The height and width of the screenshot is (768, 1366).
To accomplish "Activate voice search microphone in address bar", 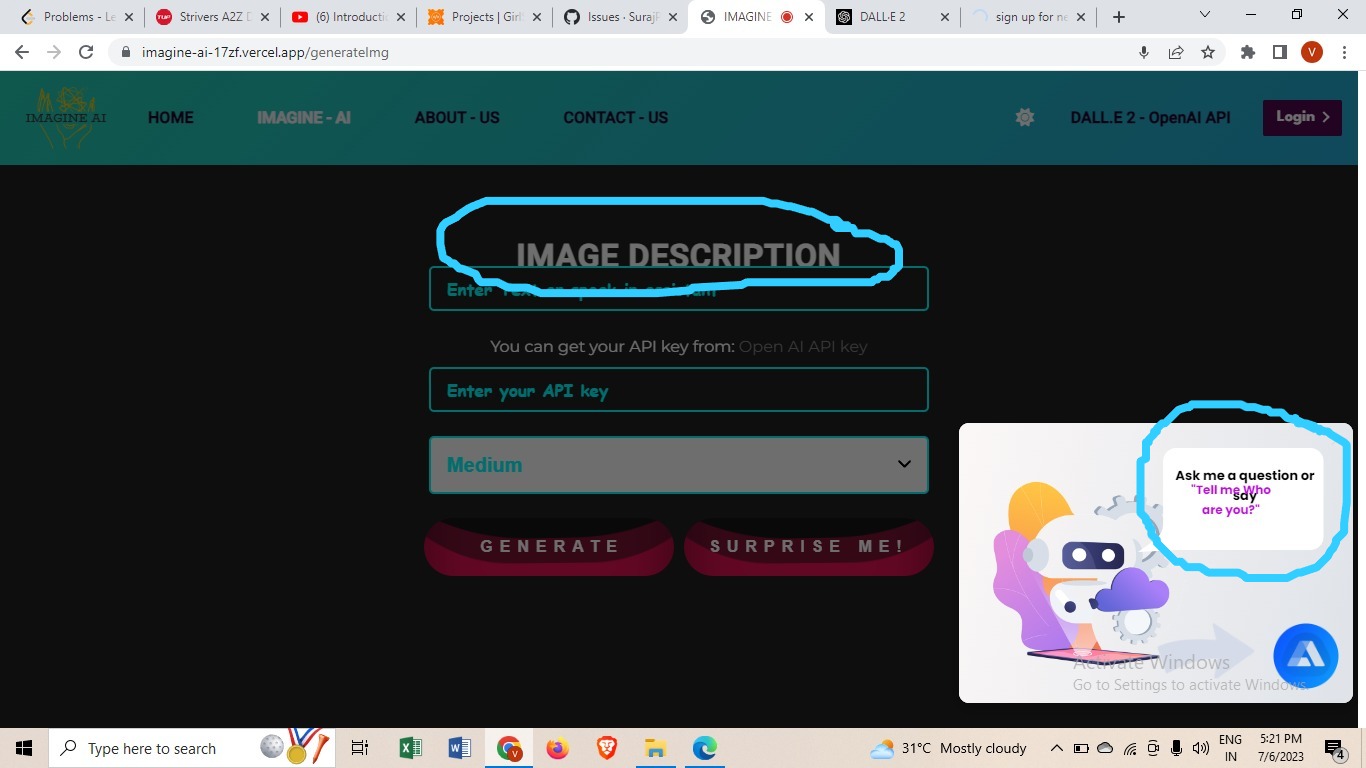I will (1143, 52).
